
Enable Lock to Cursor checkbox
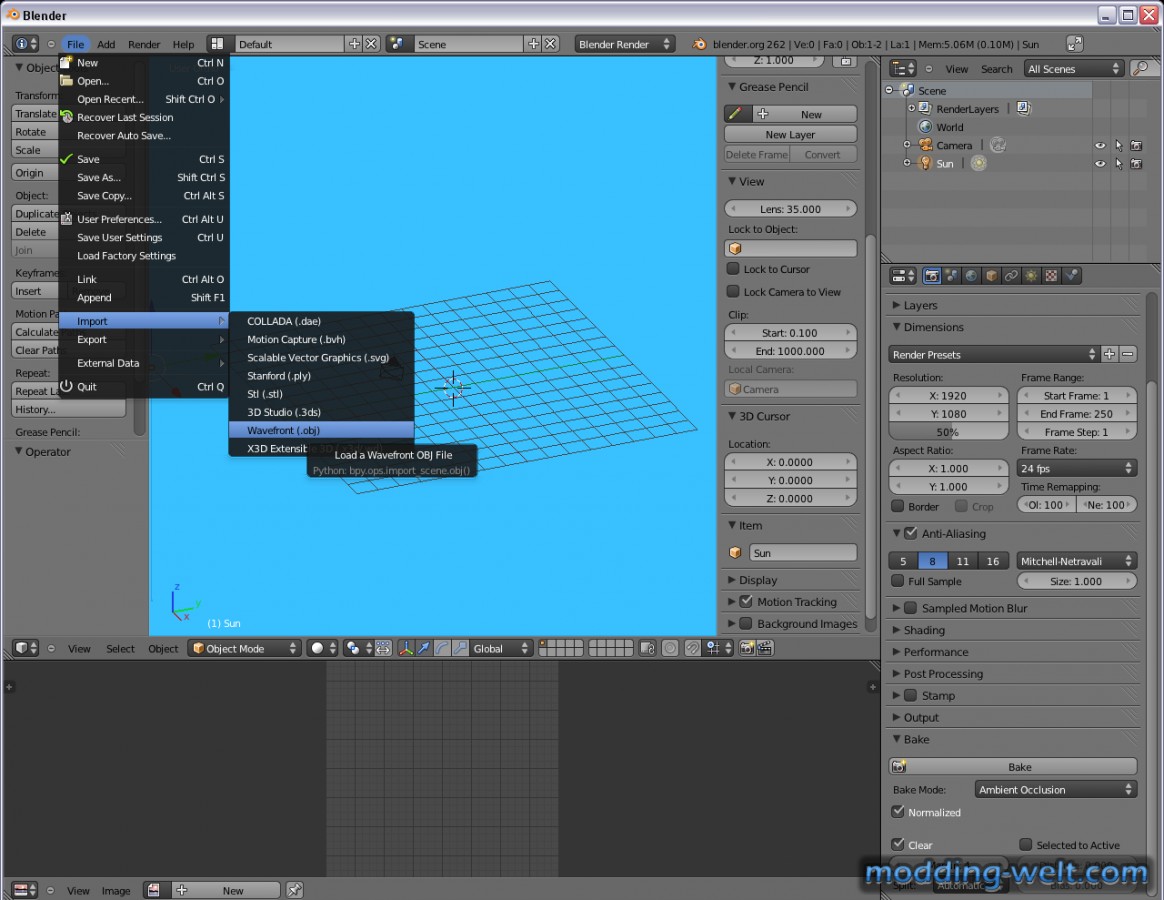733,269
